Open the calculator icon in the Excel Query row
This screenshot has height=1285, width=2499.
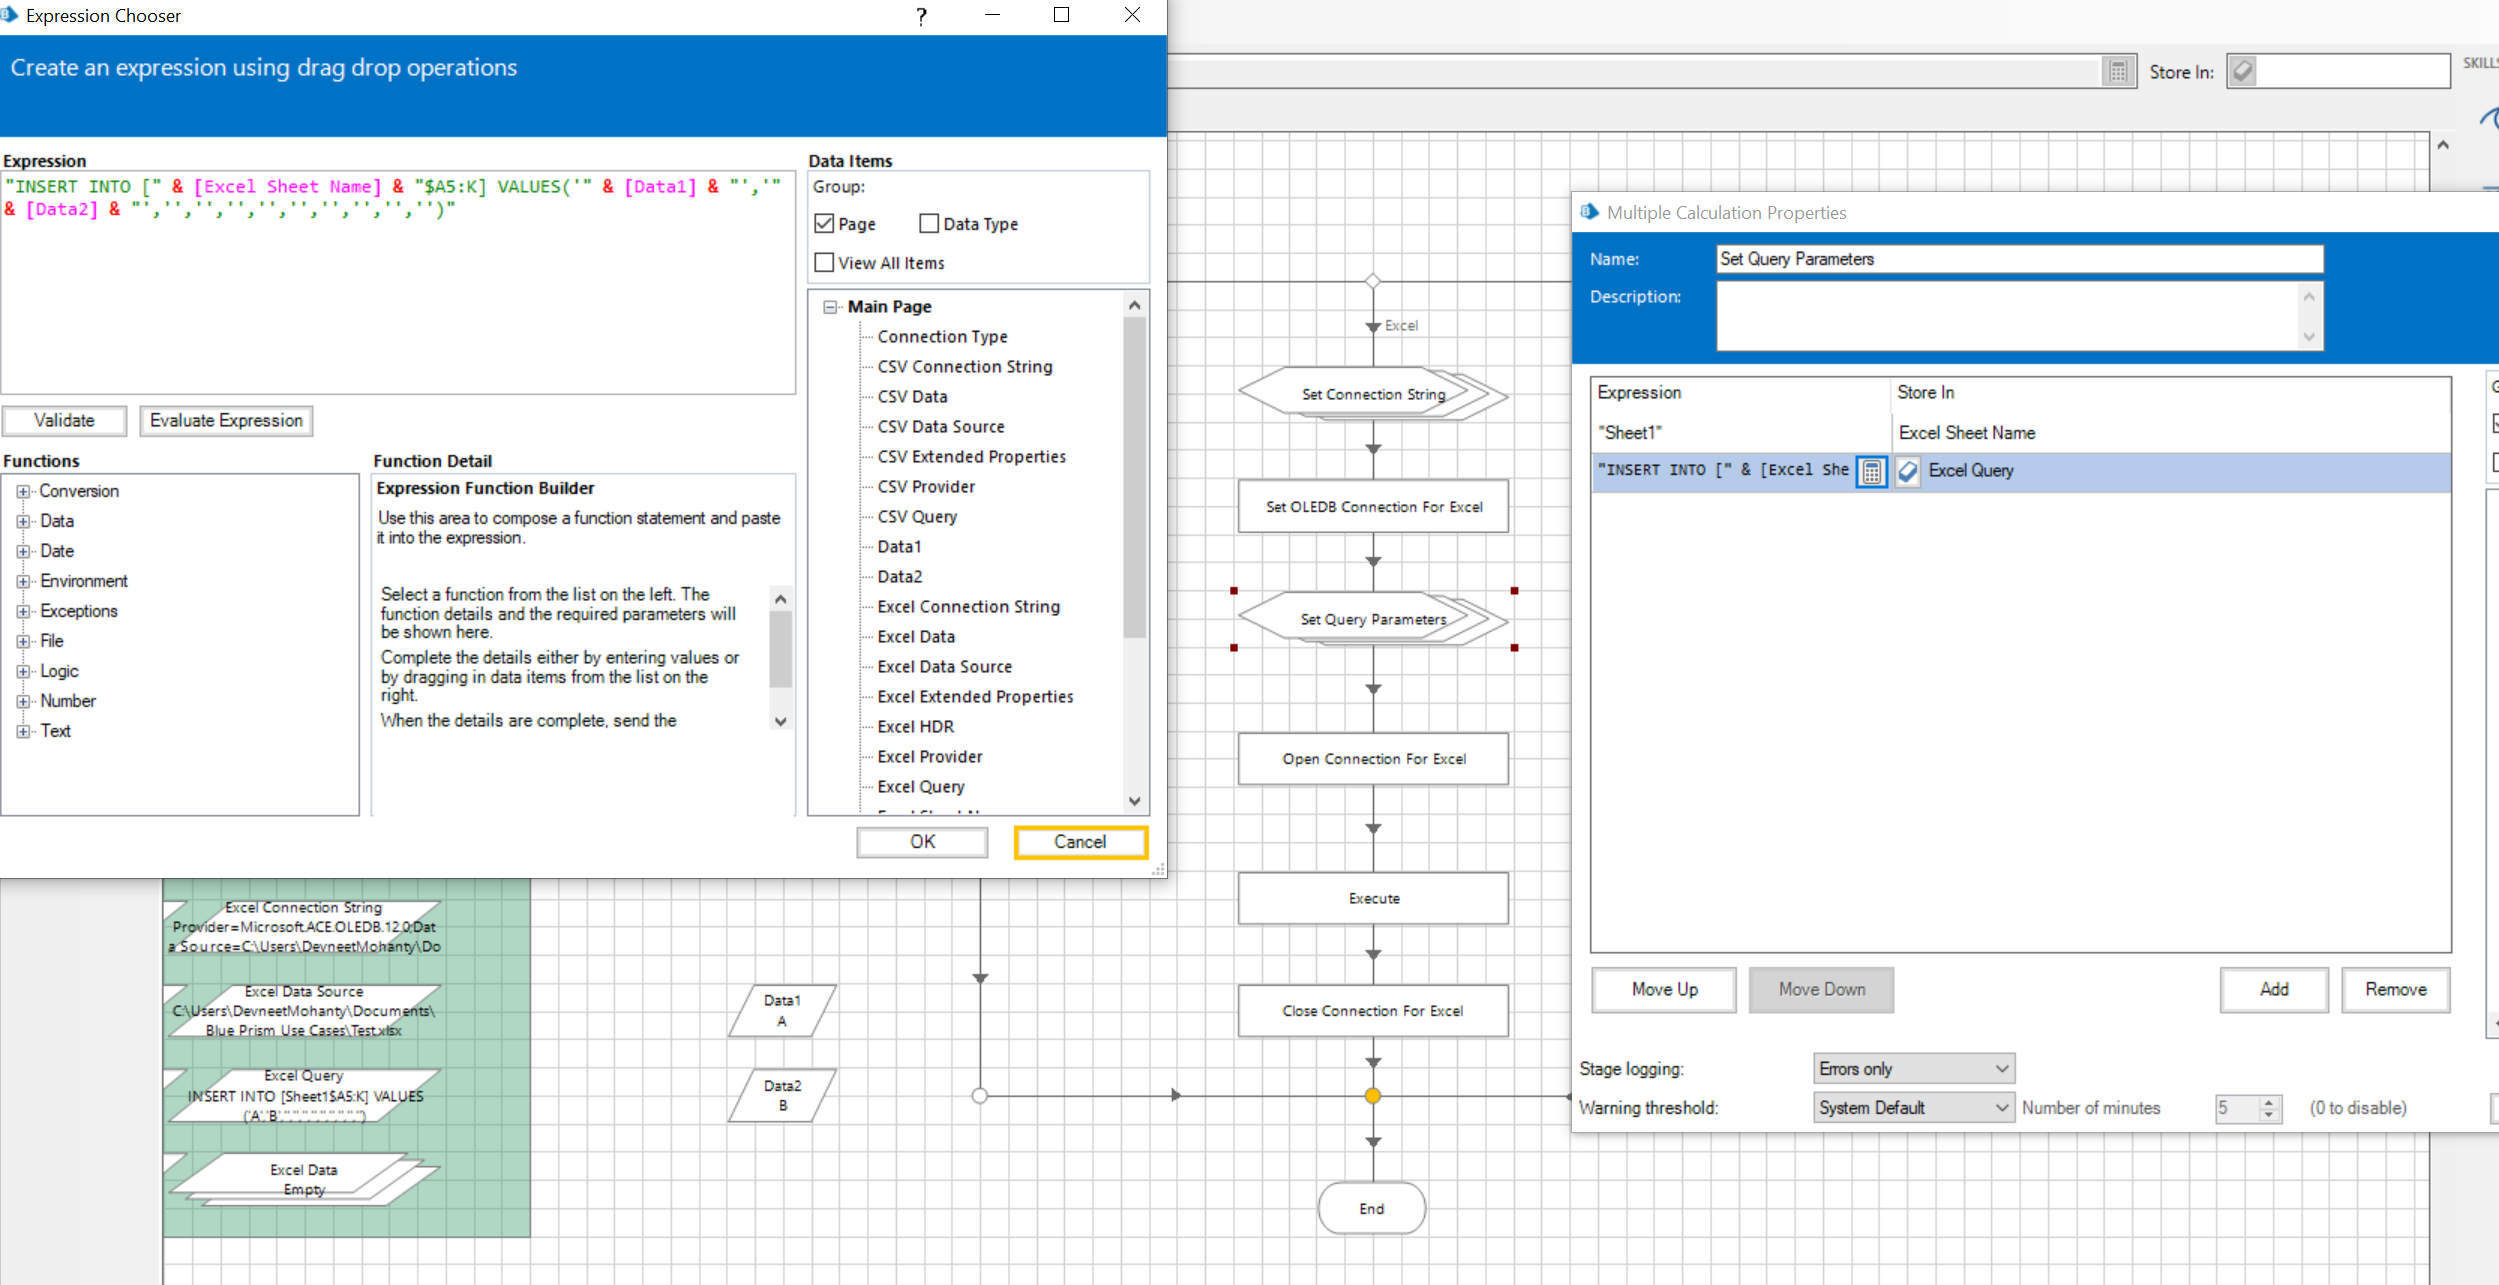1871,471
